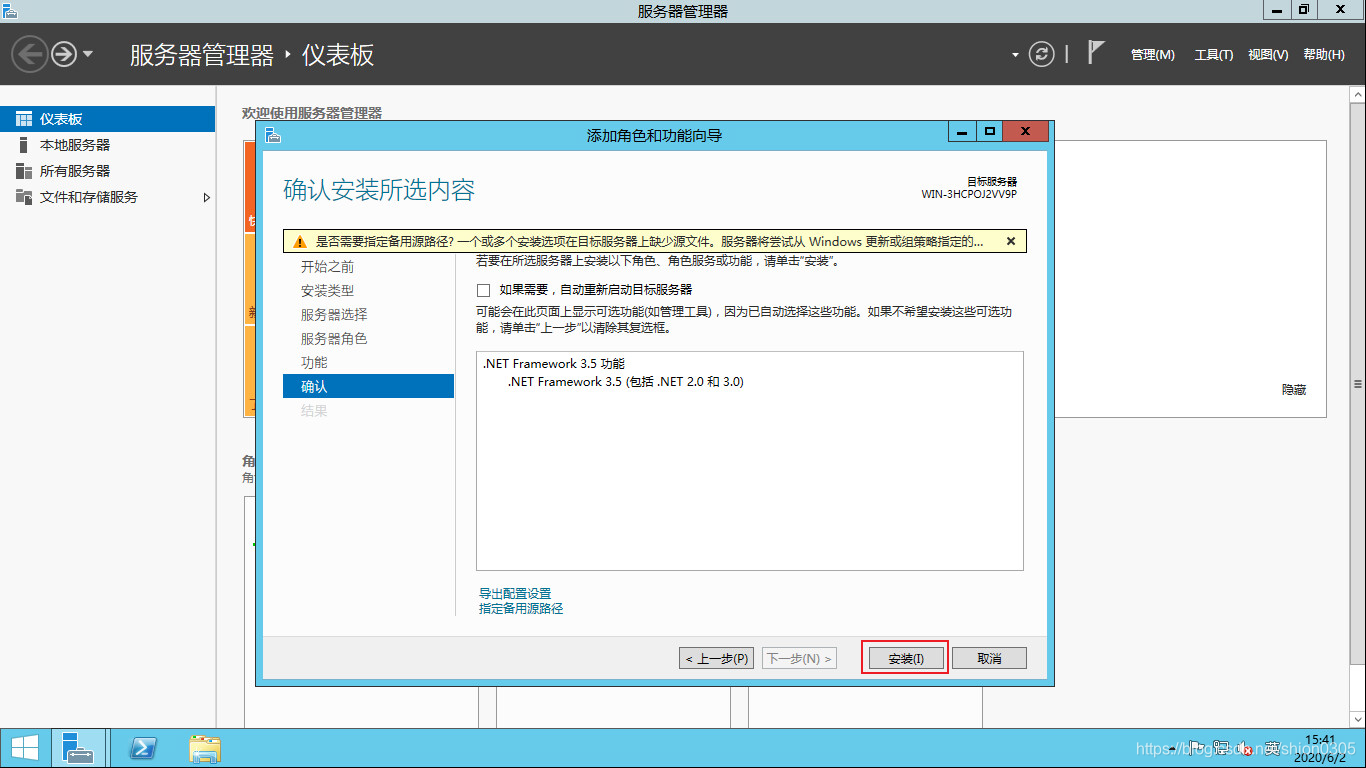1366x768 pixels.
Task: Click the target server name WIN-3HCPOJ2VV9P
Action: 969,194
